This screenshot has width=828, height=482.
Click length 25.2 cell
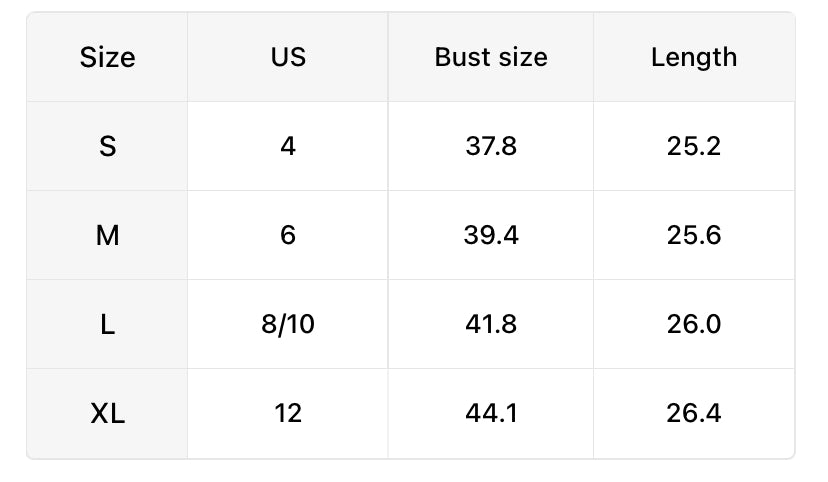pyautogui.click(x=694, y=146)
